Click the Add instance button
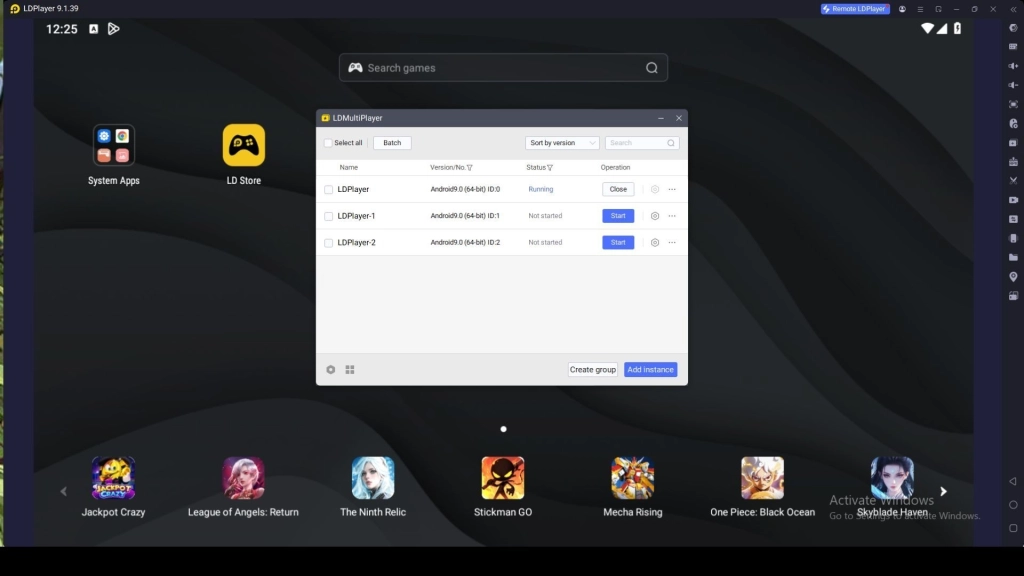The image size is (1024, 576). point(650,369)
